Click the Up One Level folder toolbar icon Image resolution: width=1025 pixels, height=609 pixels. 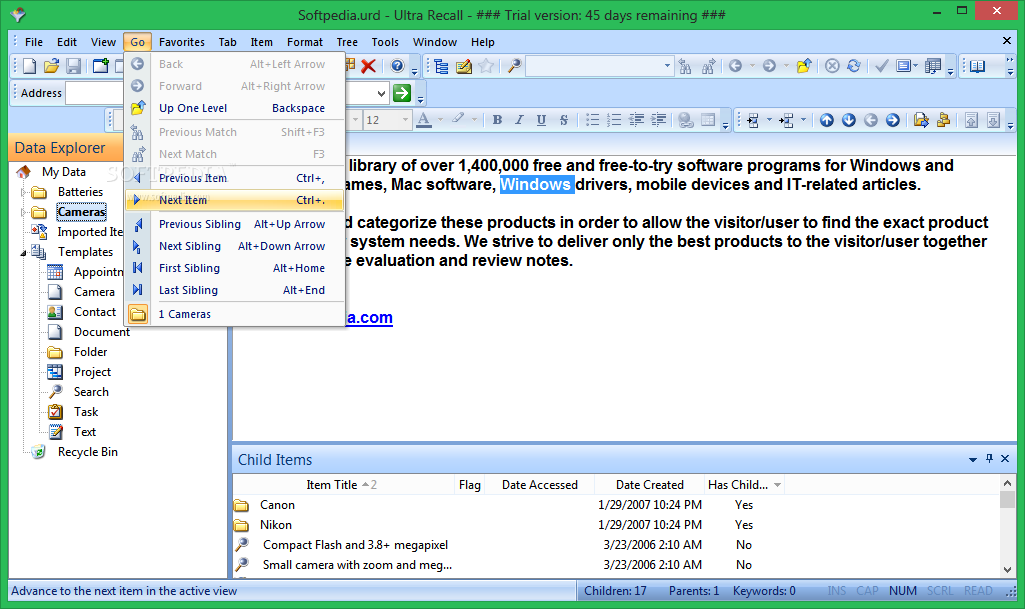tap(803, 66)
